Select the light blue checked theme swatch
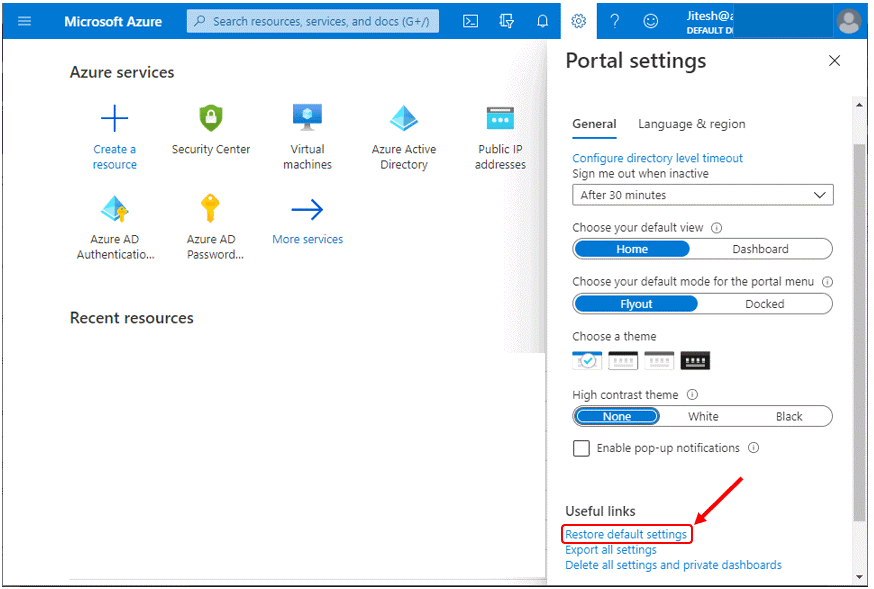The image size is (874, 589). coord(587,361)
